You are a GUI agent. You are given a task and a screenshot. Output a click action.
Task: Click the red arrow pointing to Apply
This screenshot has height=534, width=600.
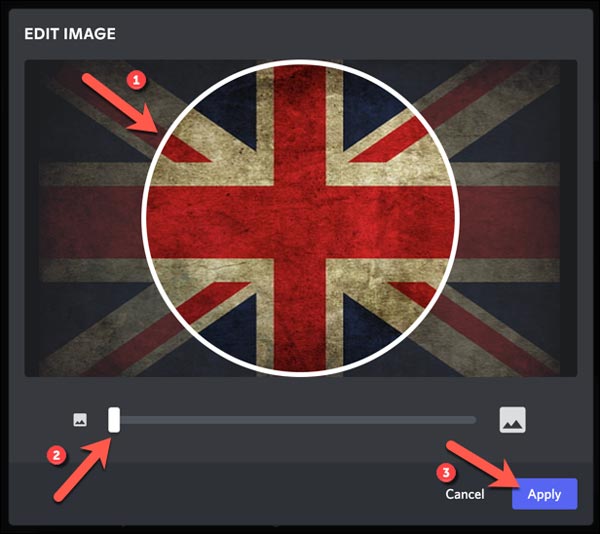[x=483, y=465]
